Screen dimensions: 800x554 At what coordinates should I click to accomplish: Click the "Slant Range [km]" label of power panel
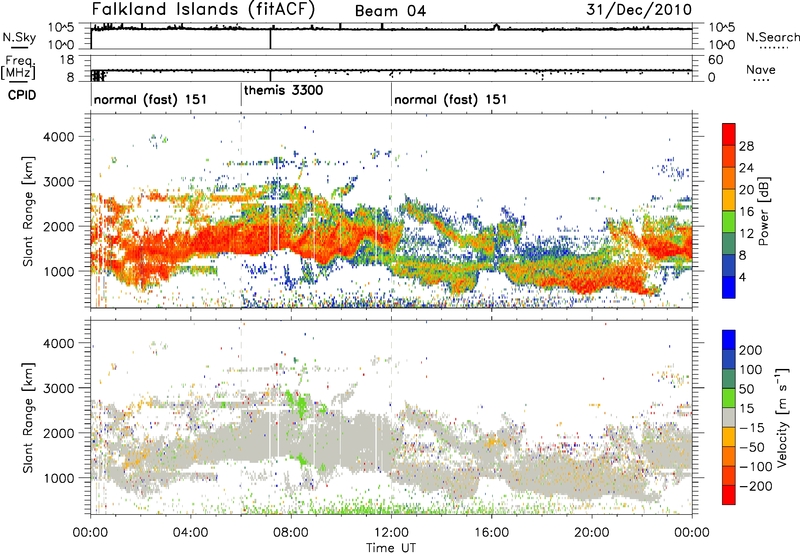(x=28, y=211)
